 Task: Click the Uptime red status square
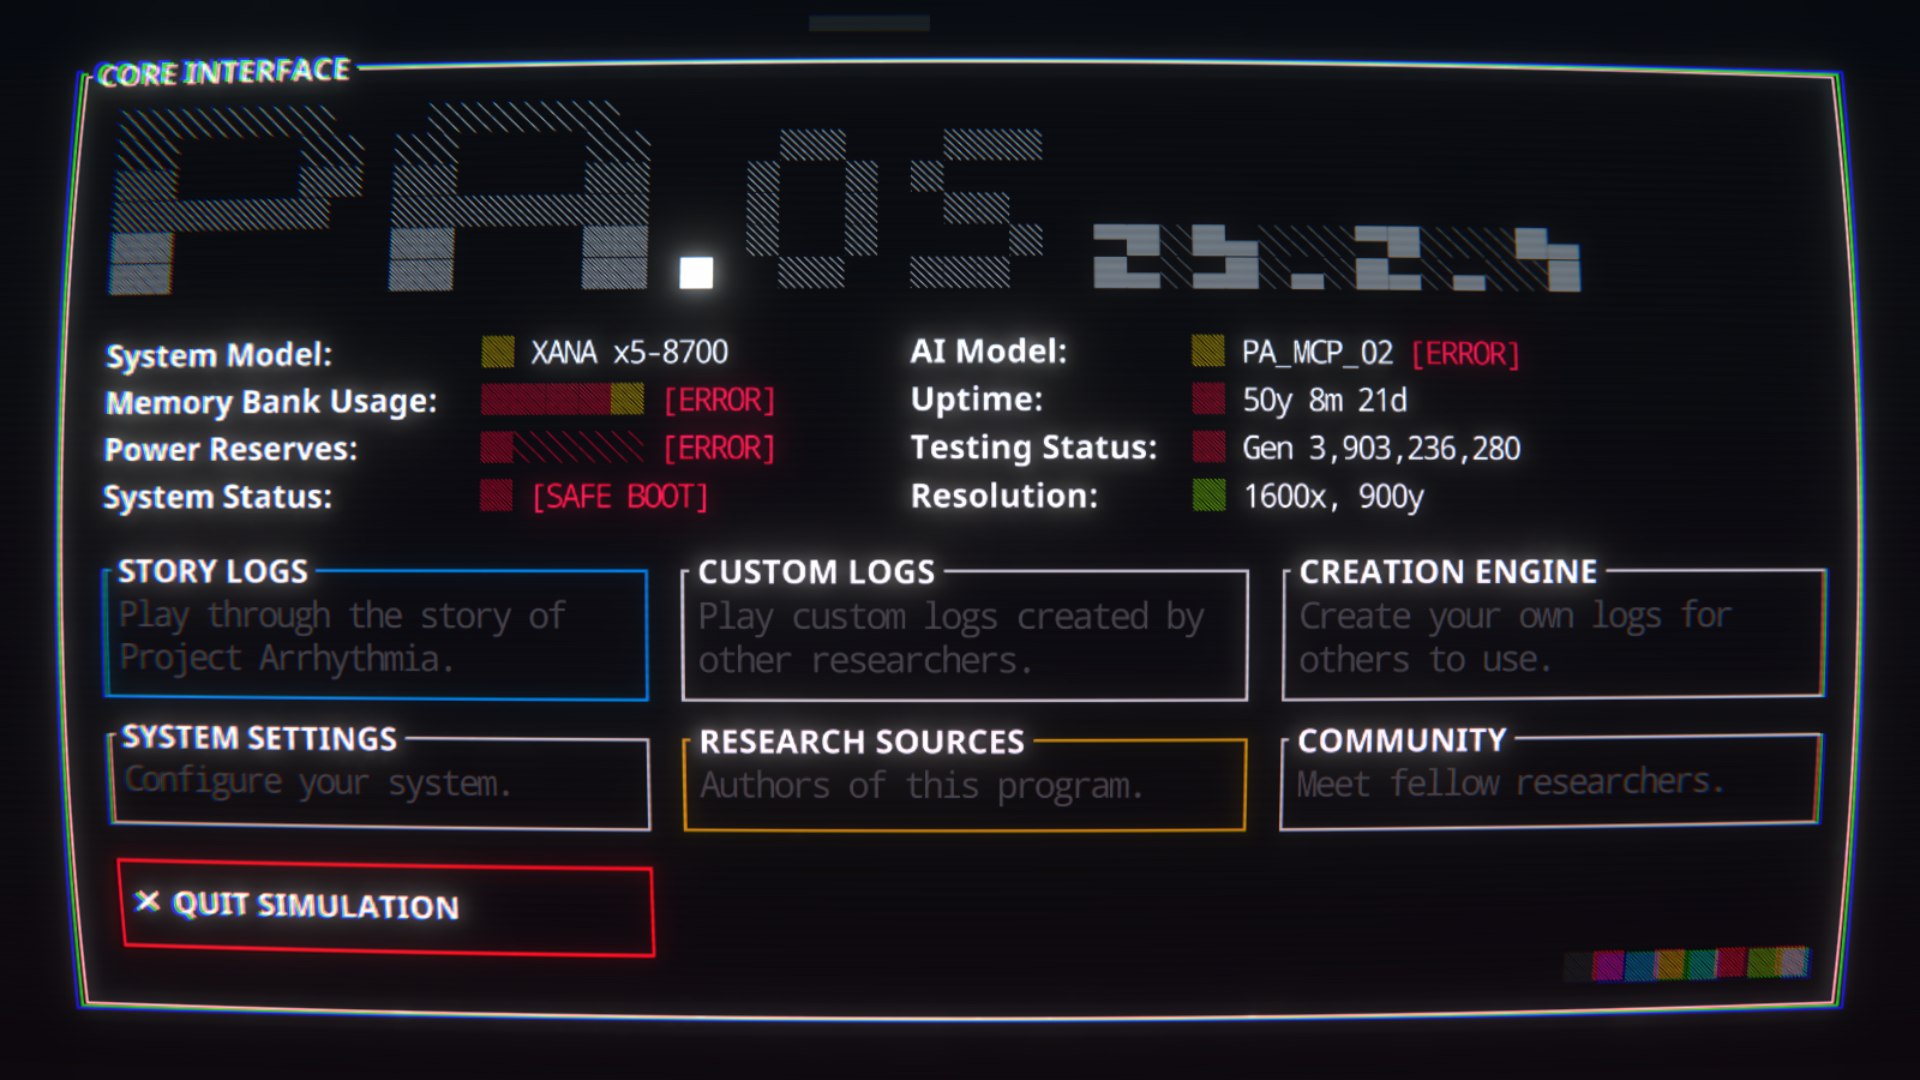[1208, 399]
